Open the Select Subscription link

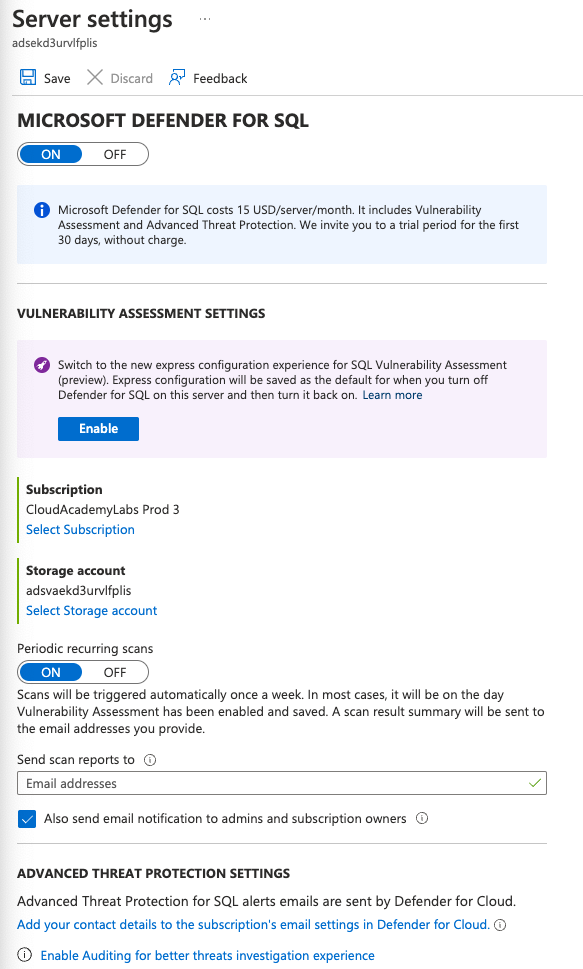(80, 529)
